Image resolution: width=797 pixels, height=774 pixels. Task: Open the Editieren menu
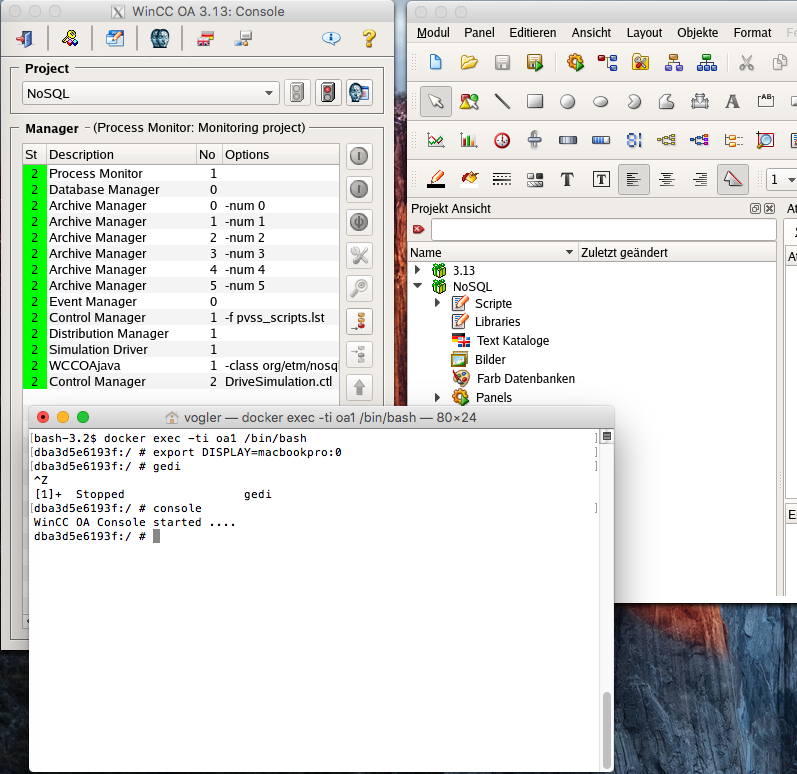[x=533, y=33]
